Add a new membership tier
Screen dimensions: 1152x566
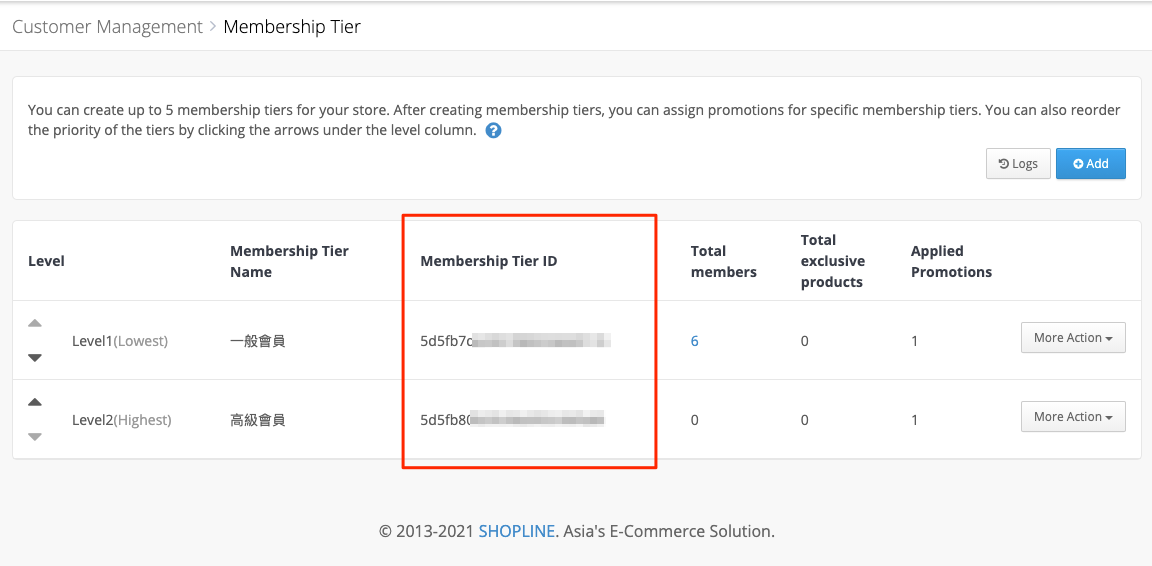1090,164
